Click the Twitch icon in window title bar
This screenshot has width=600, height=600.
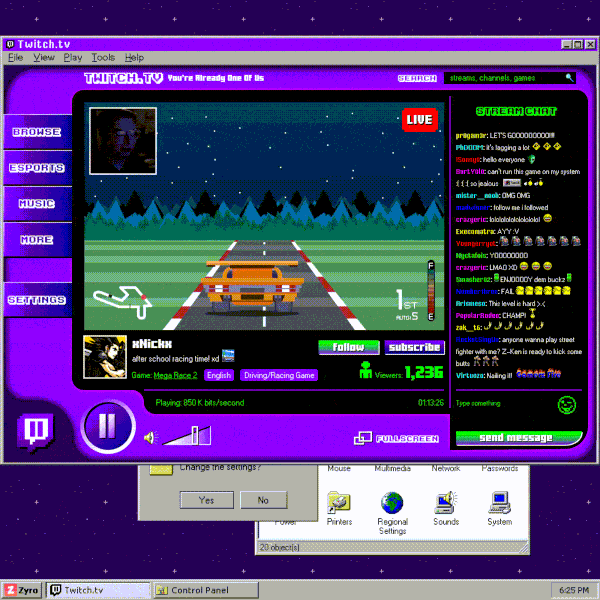10,44
